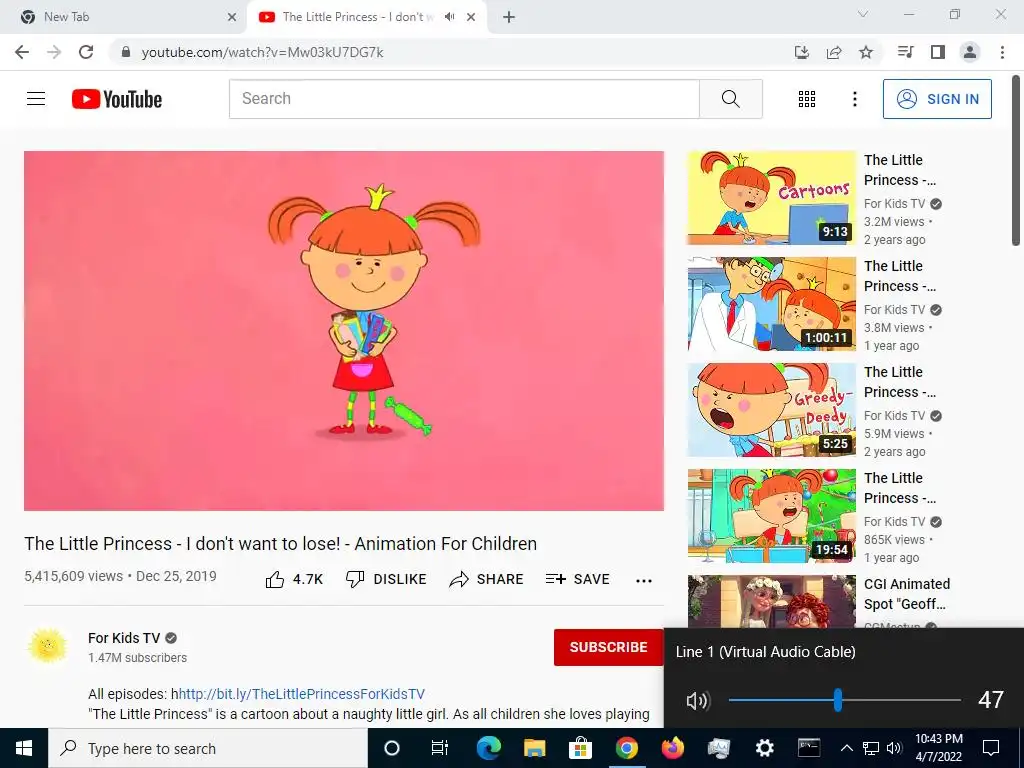This screenshot has height=768, width=1024.
Task: Open the Greedy Deedy 5:25 video
Action: point(771,409)
